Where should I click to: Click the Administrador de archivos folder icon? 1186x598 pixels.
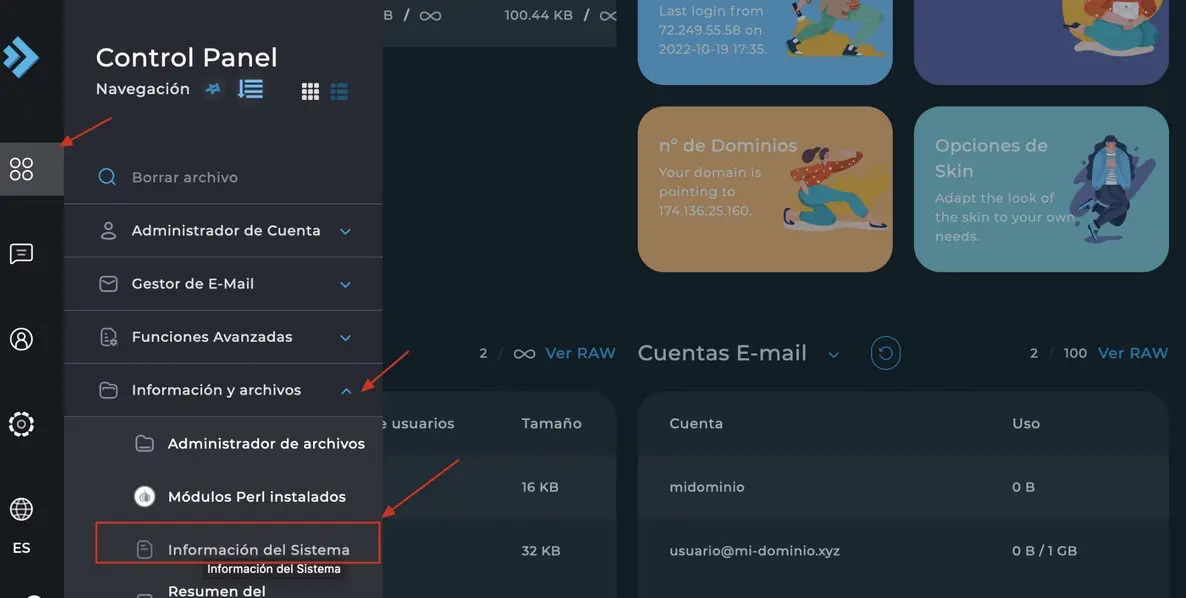144,444
